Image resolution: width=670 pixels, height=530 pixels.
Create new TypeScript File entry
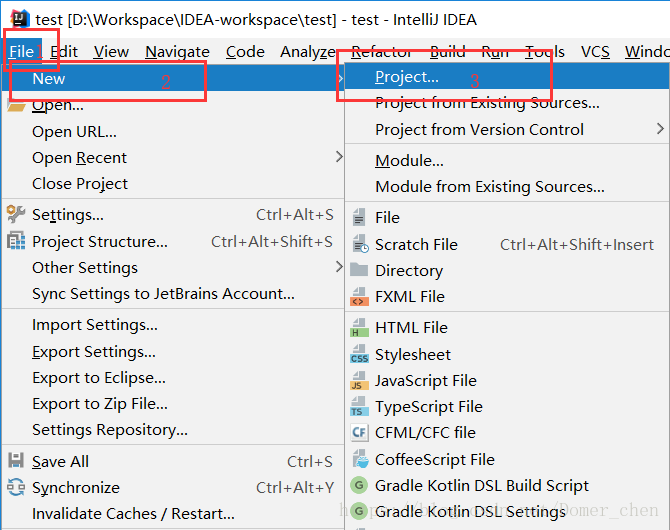[x=507, y=406]
